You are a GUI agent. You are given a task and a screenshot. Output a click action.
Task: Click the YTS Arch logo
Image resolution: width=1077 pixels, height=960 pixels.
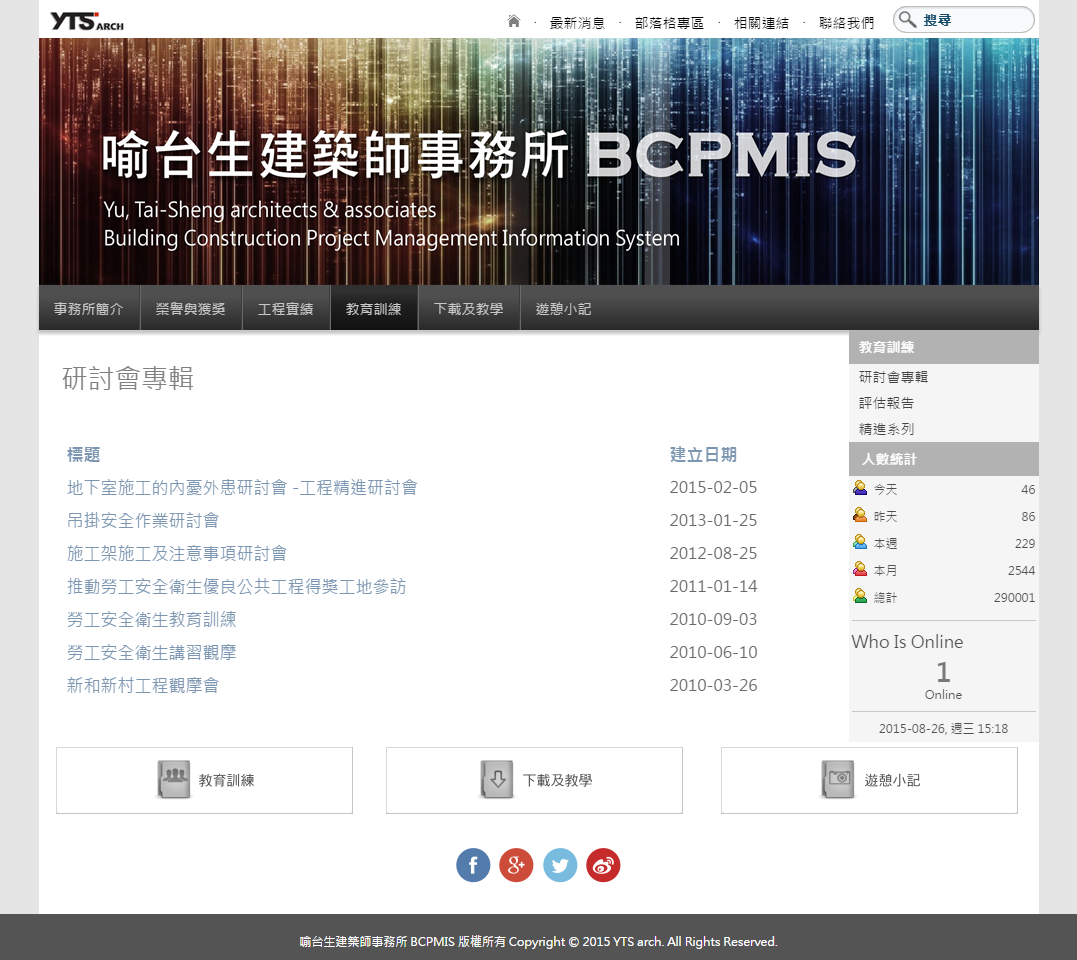pos(88,21)
